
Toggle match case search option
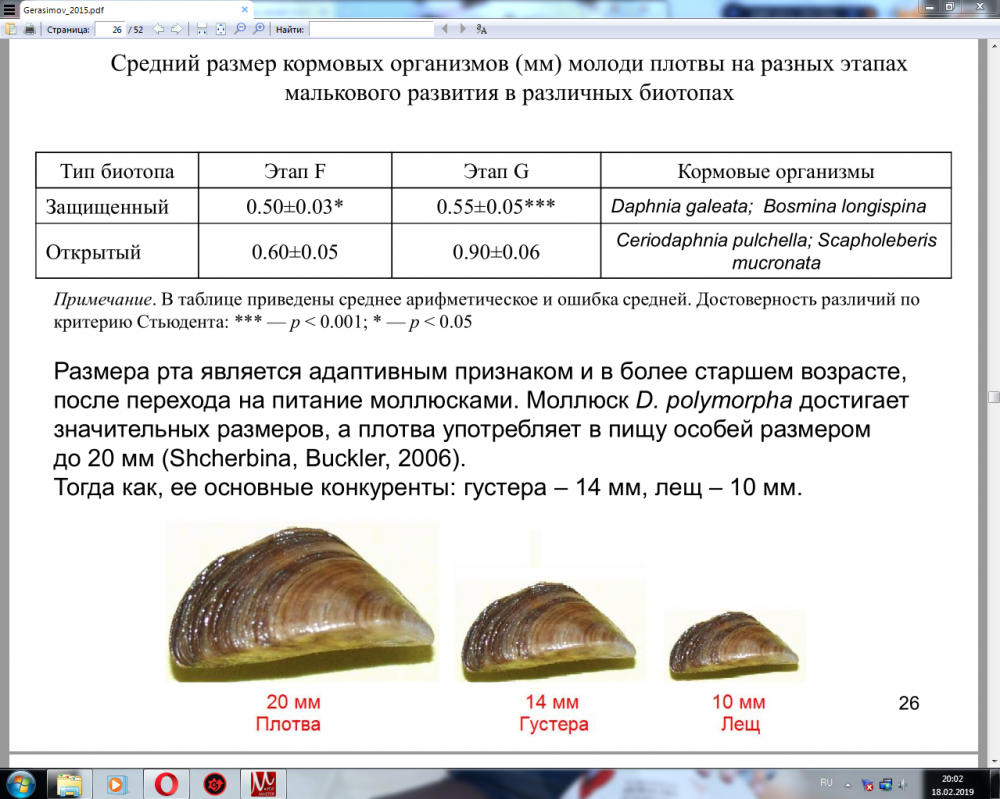click(x=481, y=29)
